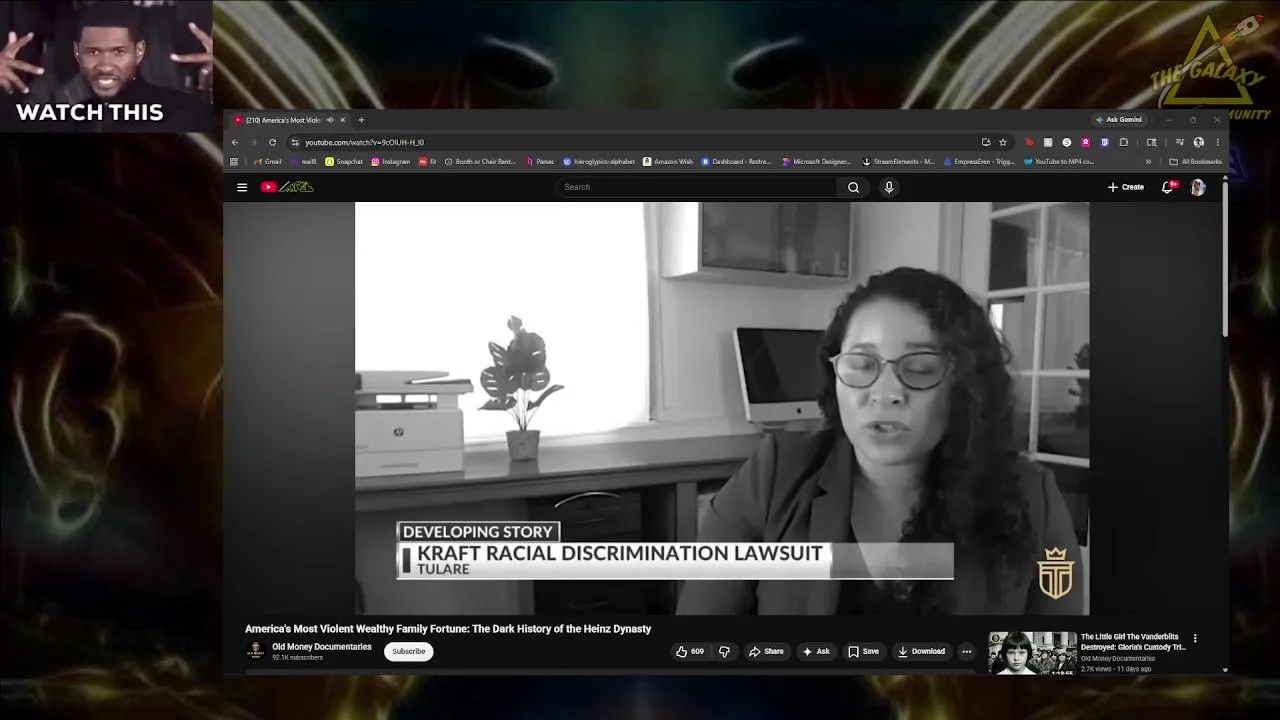Open media controls icon in toolbar
This screenshot has height=720, width=1280.
pos(1180,142)
